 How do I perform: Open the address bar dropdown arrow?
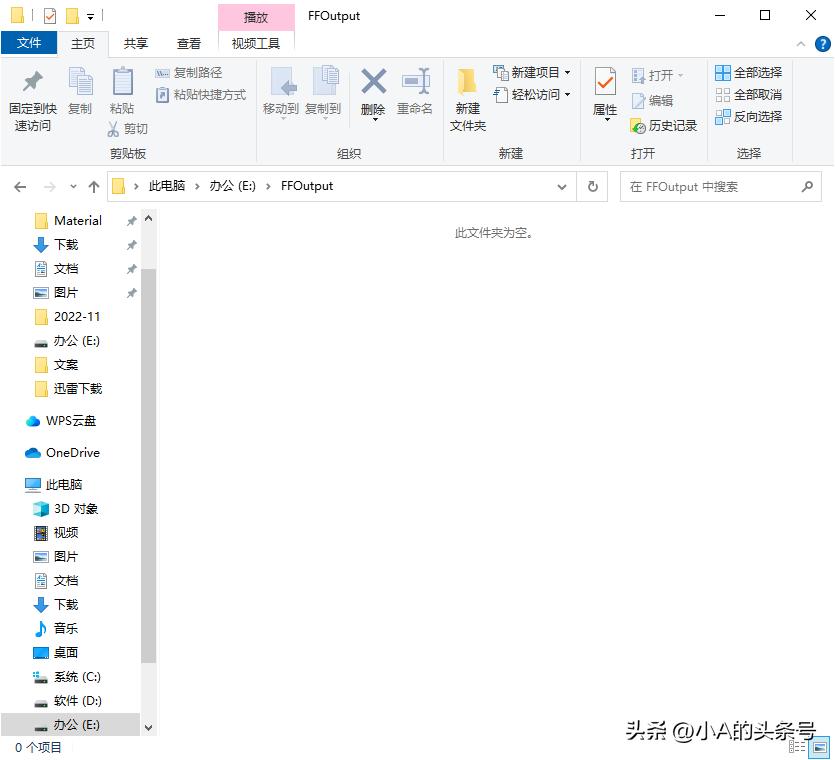pos(562,186)
